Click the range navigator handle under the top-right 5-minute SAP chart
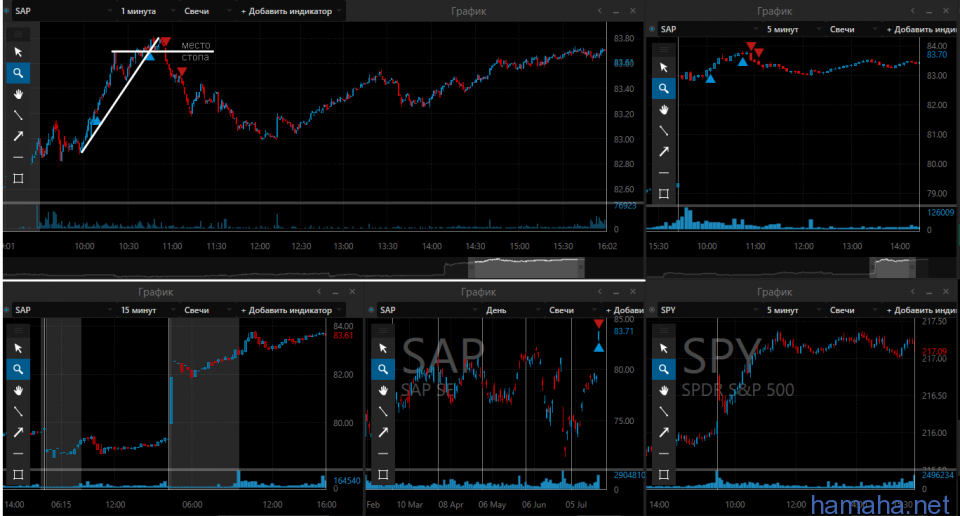The image size is (960, 516). click(893, 267)
